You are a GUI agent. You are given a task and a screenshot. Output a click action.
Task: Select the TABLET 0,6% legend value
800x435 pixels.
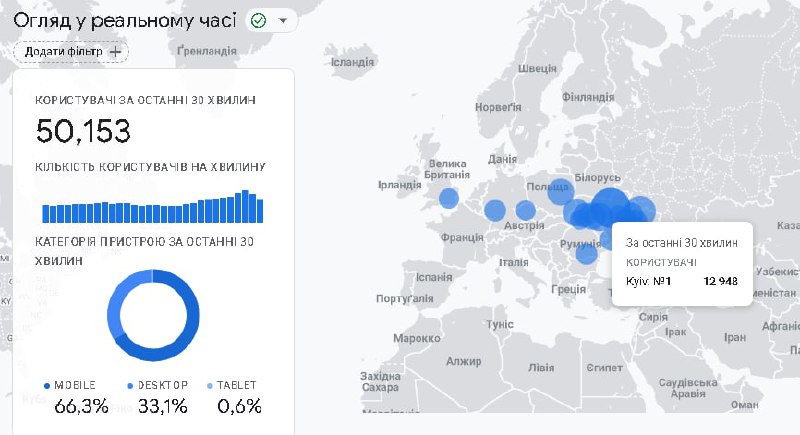pos(240,406)
